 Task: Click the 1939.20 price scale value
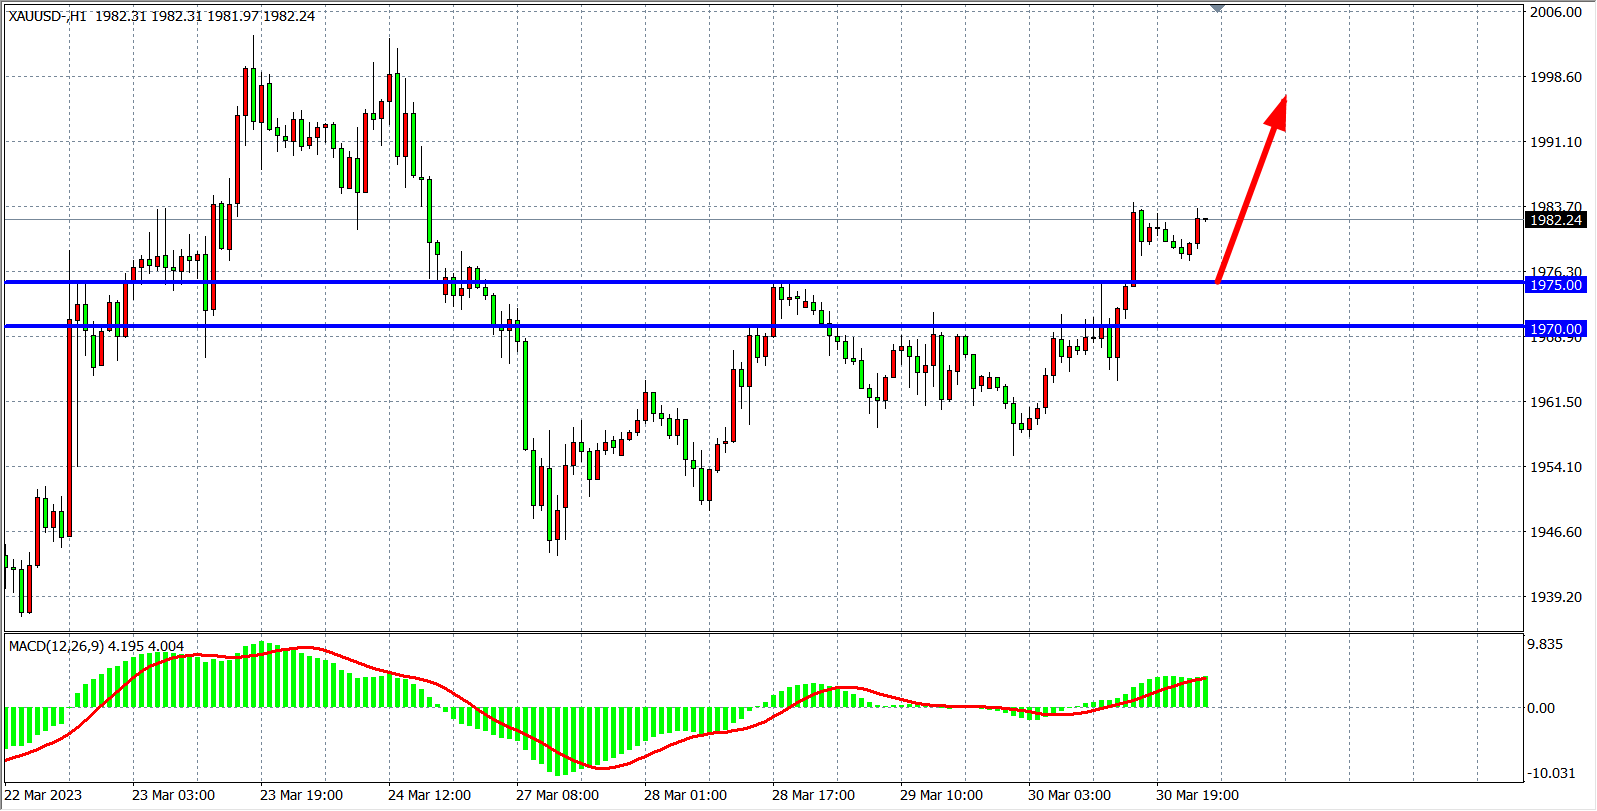(1556, 597)
